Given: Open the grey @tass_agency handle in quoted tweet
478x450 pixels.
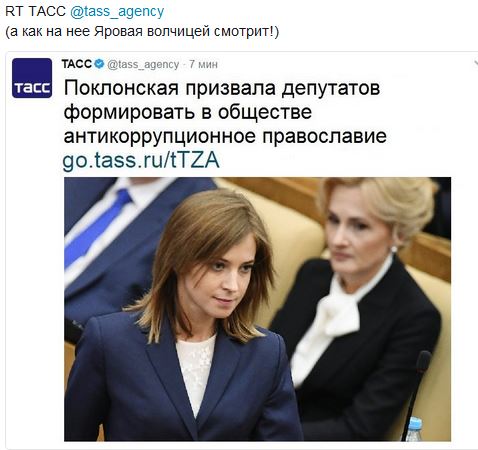Looking at the screenshot, I should [x=143, y=64].
